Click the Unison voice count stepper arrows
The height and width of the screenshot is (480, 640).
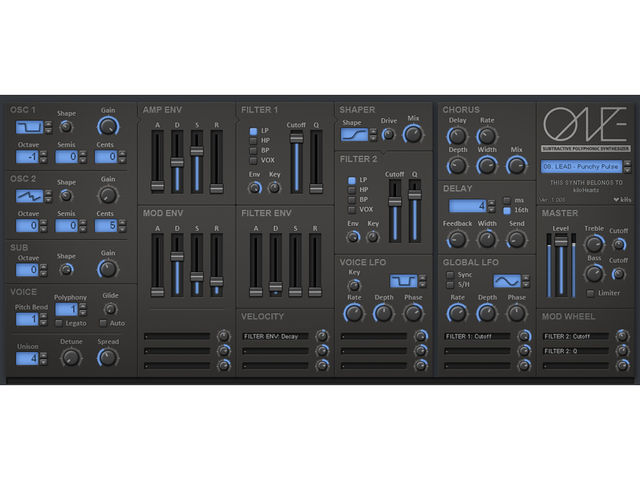point(43,359)
